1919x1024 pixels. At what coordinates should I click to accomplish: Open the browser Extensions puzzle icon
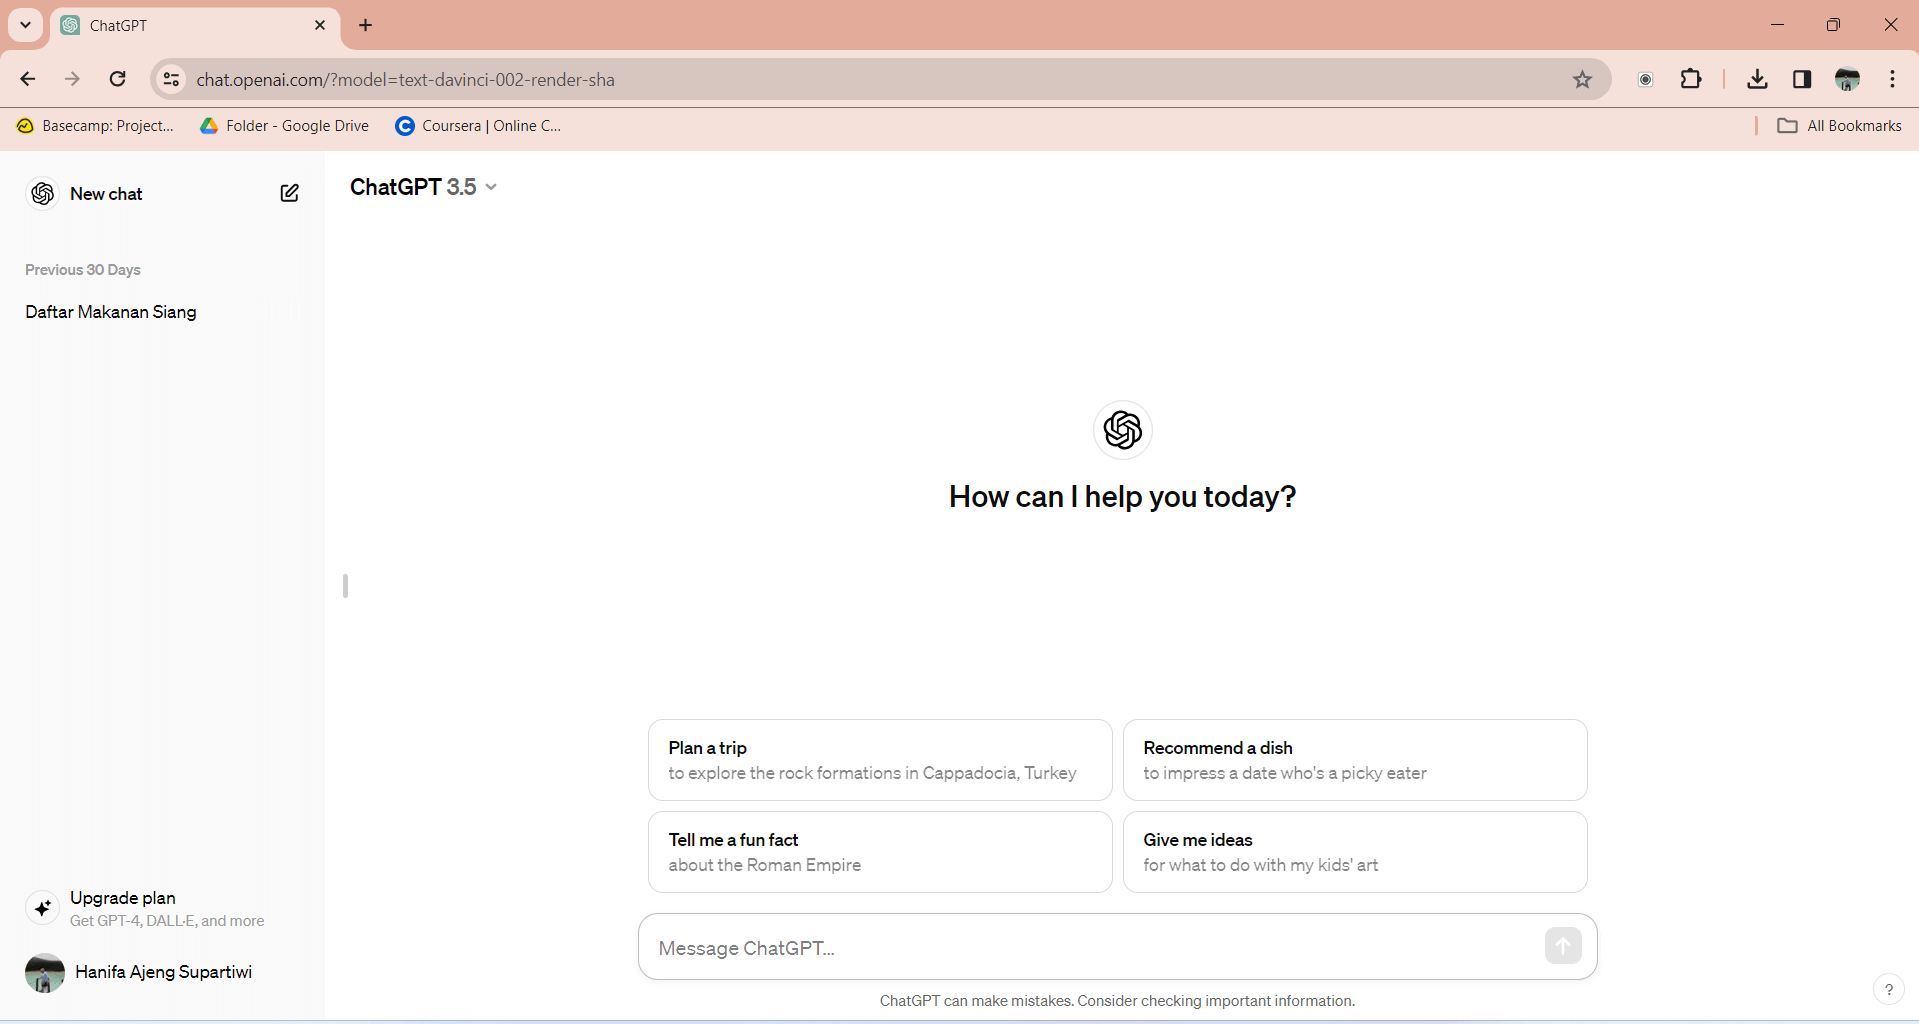(1691, 80)
